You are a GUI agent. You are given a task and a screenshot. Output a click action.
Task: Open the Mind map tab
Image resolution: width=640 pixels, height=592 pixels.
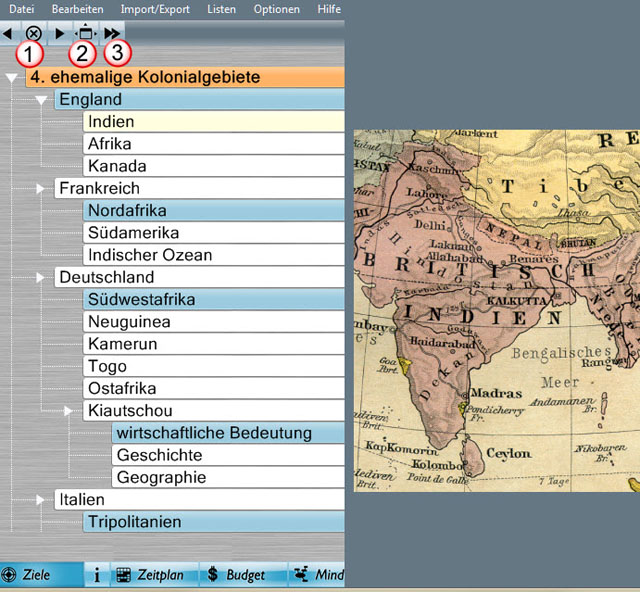318,575
